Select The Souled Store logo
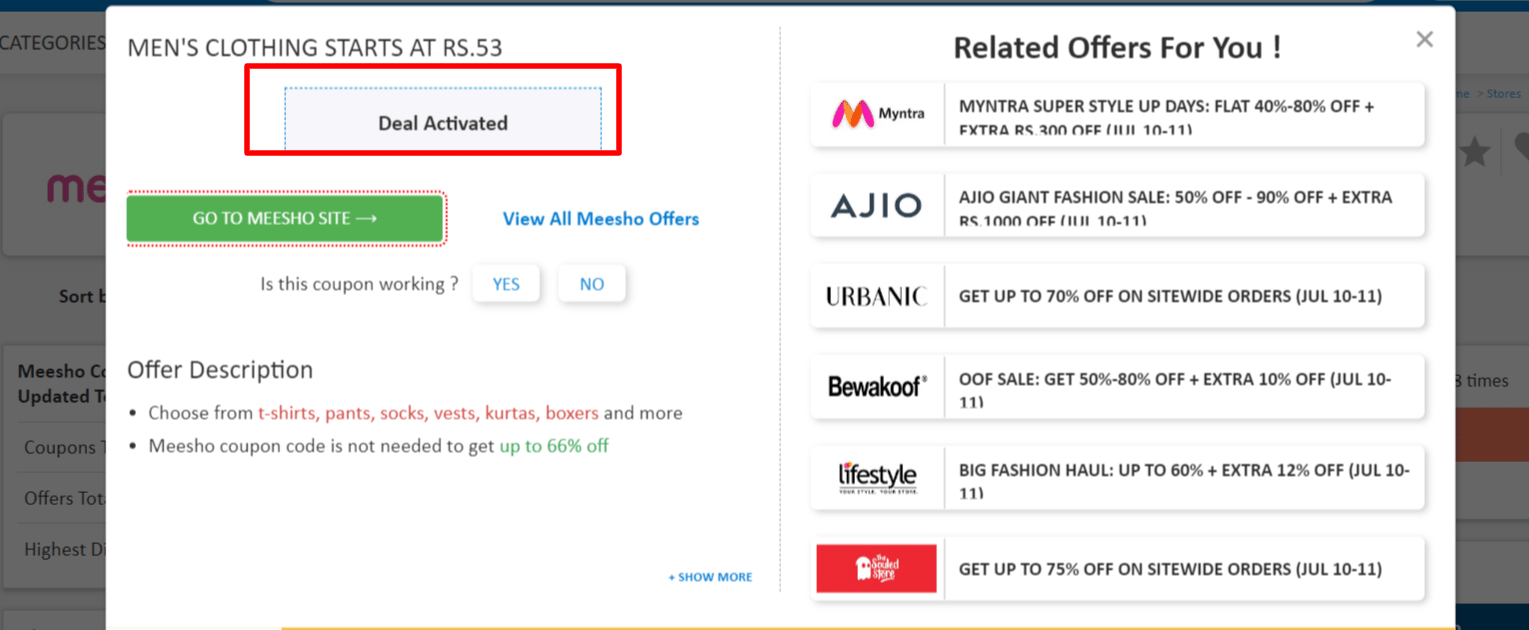Screen dimensions: 1529x630 tap(875, 567)
